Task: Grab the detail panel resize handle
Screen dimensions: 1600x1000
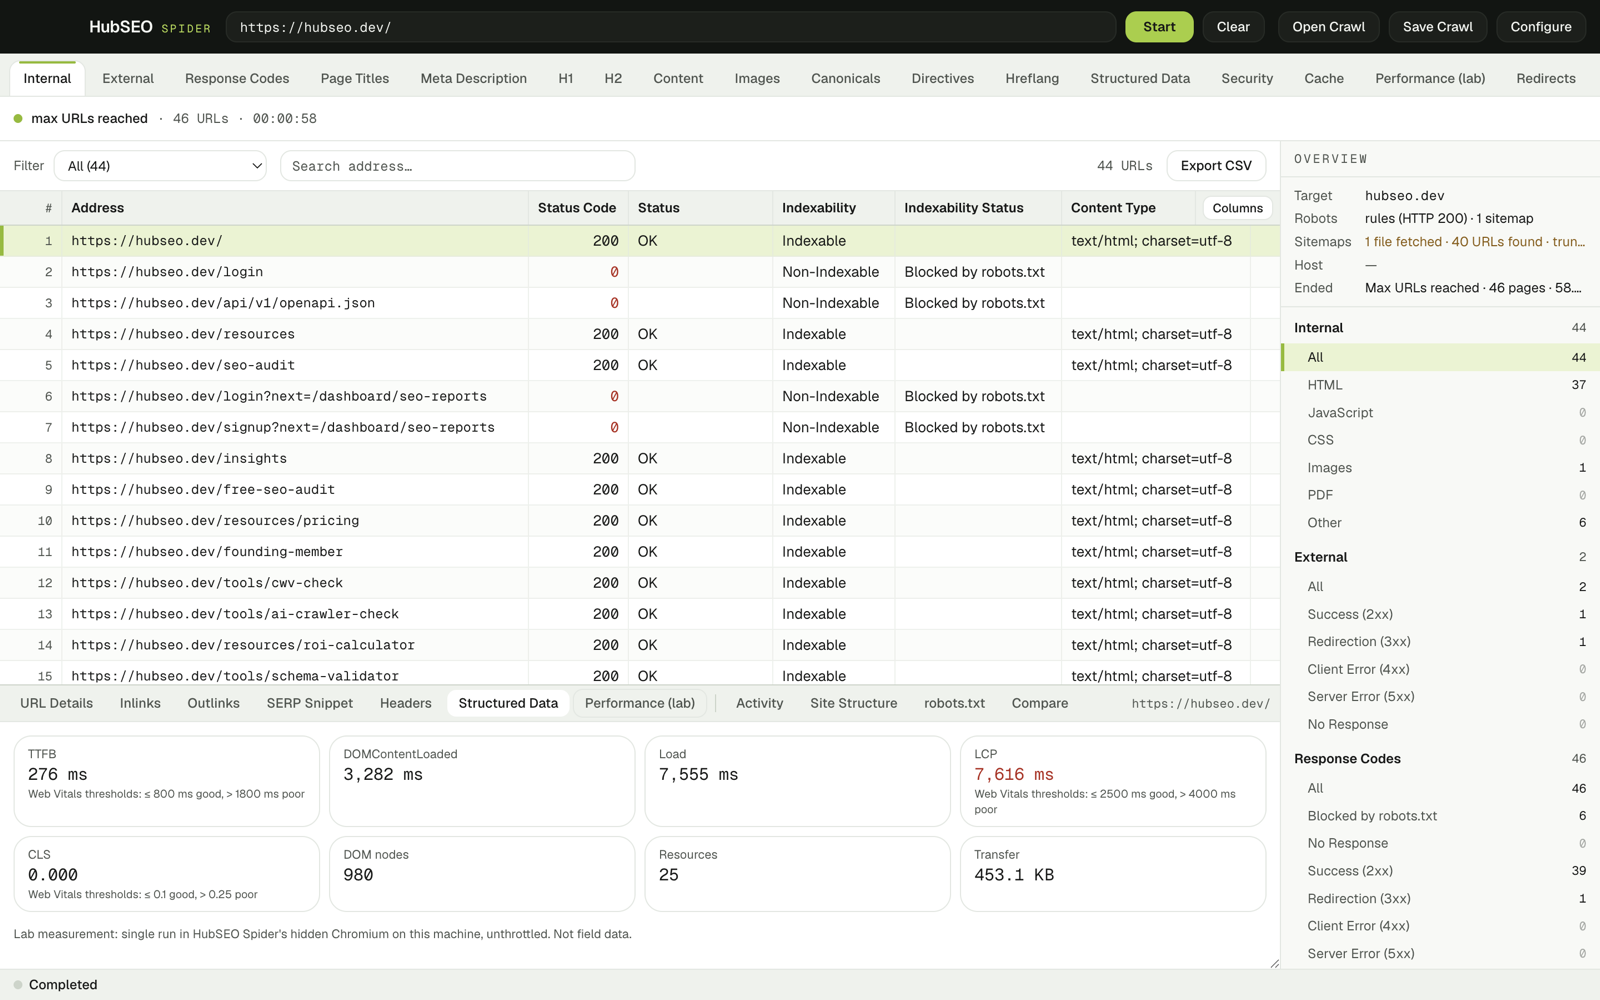Action: coord(1274,963)
